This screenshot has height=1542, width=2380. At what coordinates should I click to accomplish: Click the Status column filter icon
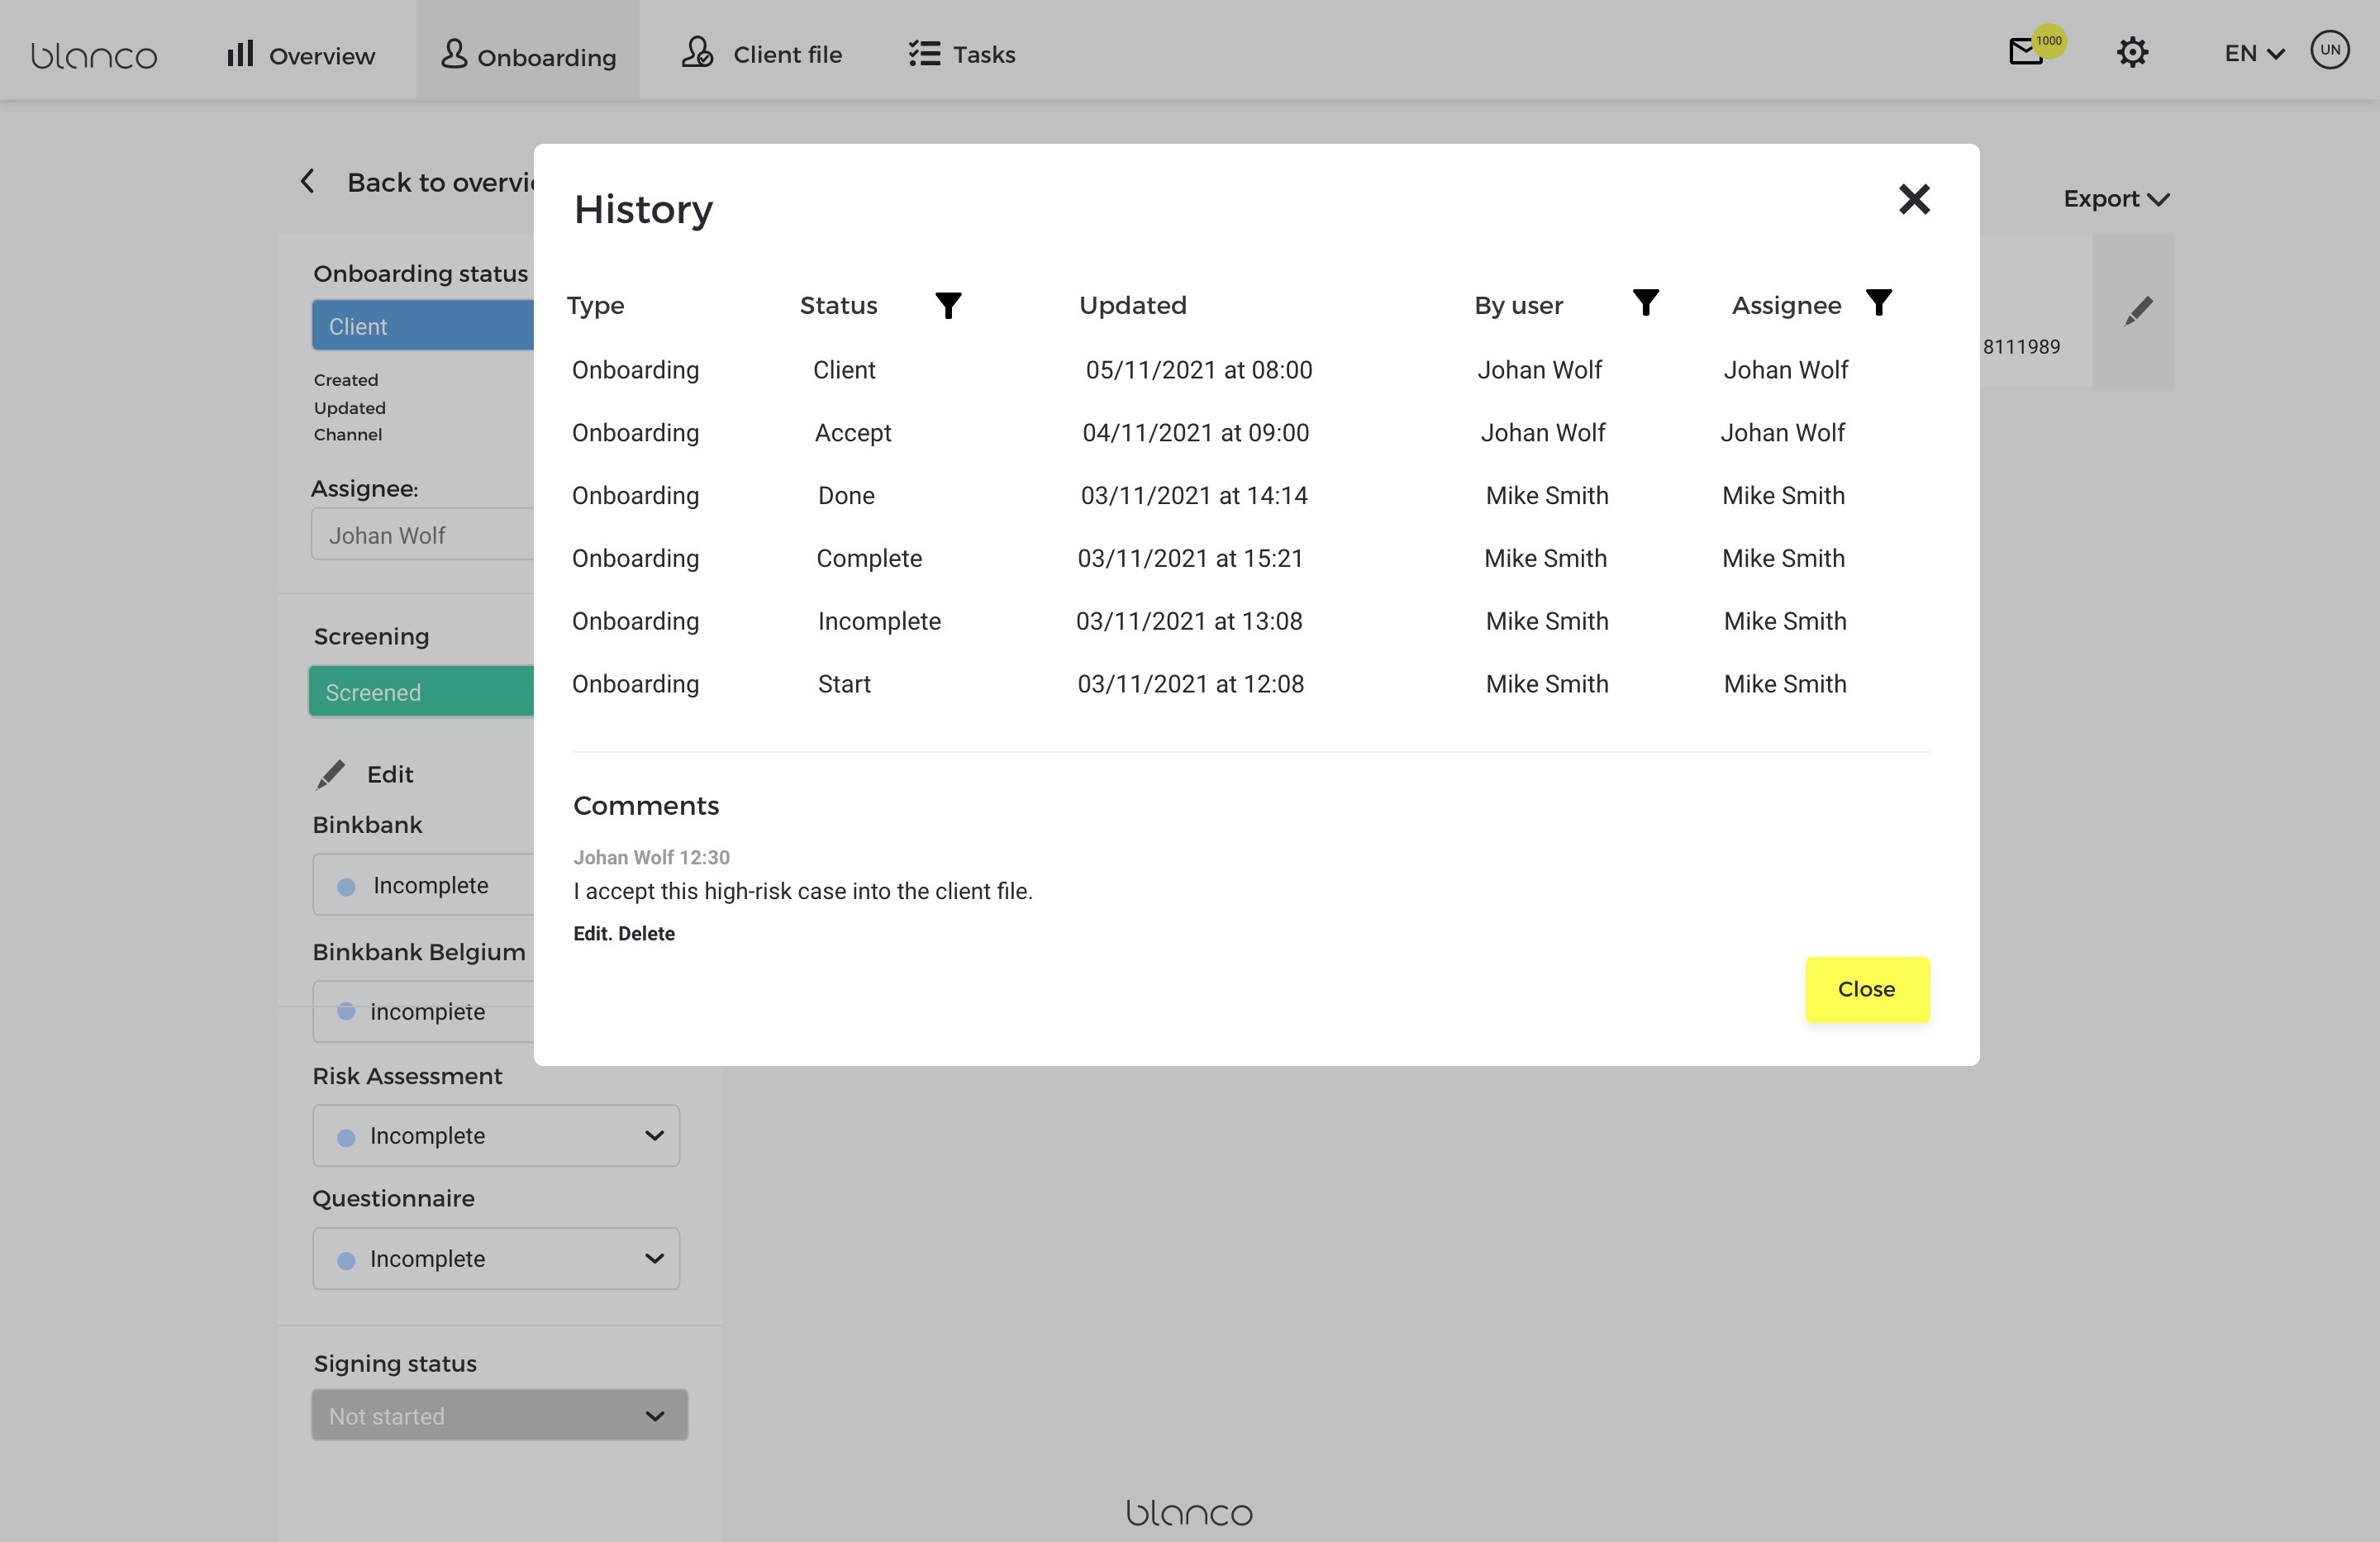[947, 304]
